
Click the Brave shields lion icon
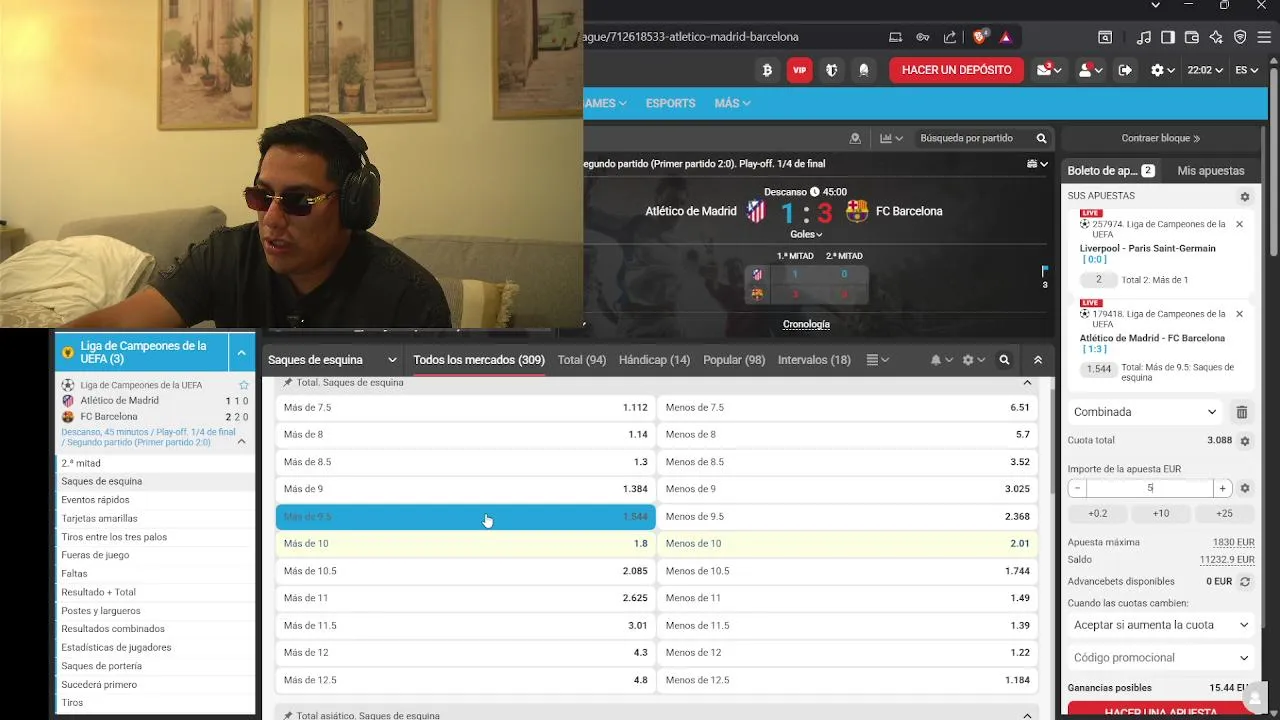(980, 37)
